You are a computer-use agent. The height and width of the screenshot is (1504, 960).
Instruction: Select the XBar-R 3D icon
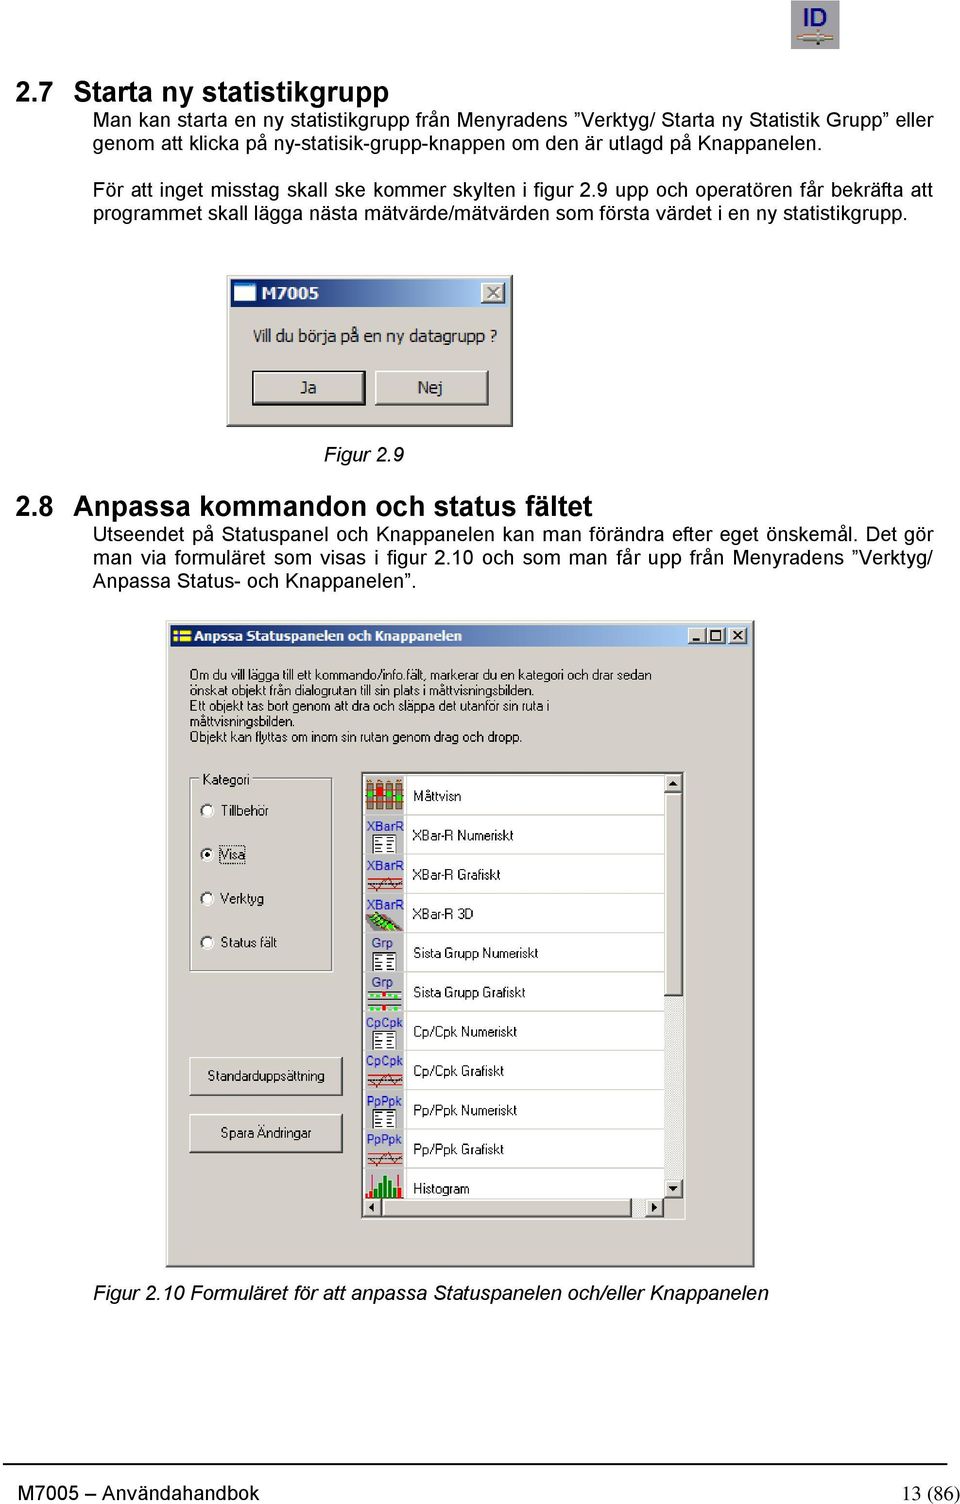tap(384, 914)
